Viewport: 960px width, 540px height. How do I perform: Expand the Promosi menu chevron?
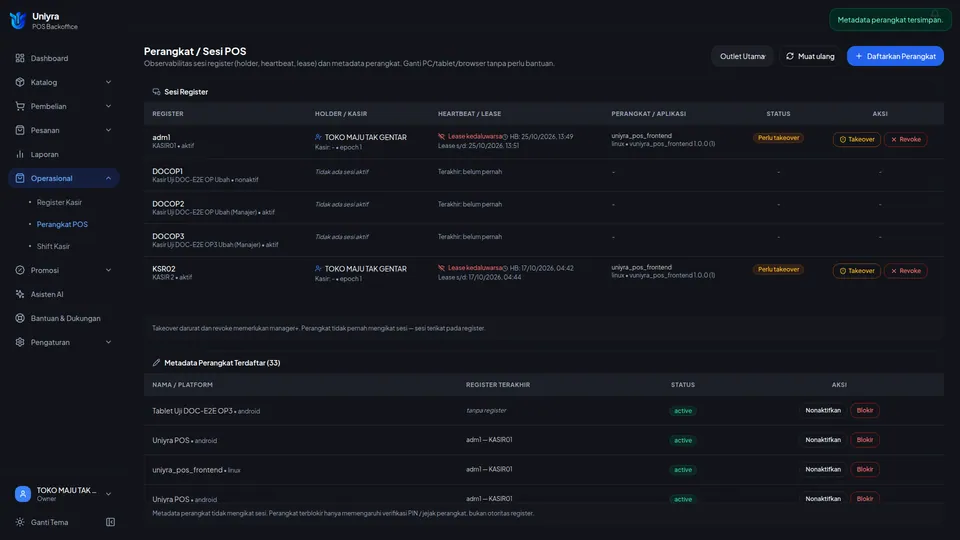pyautogui.click(x=108, y=270)
